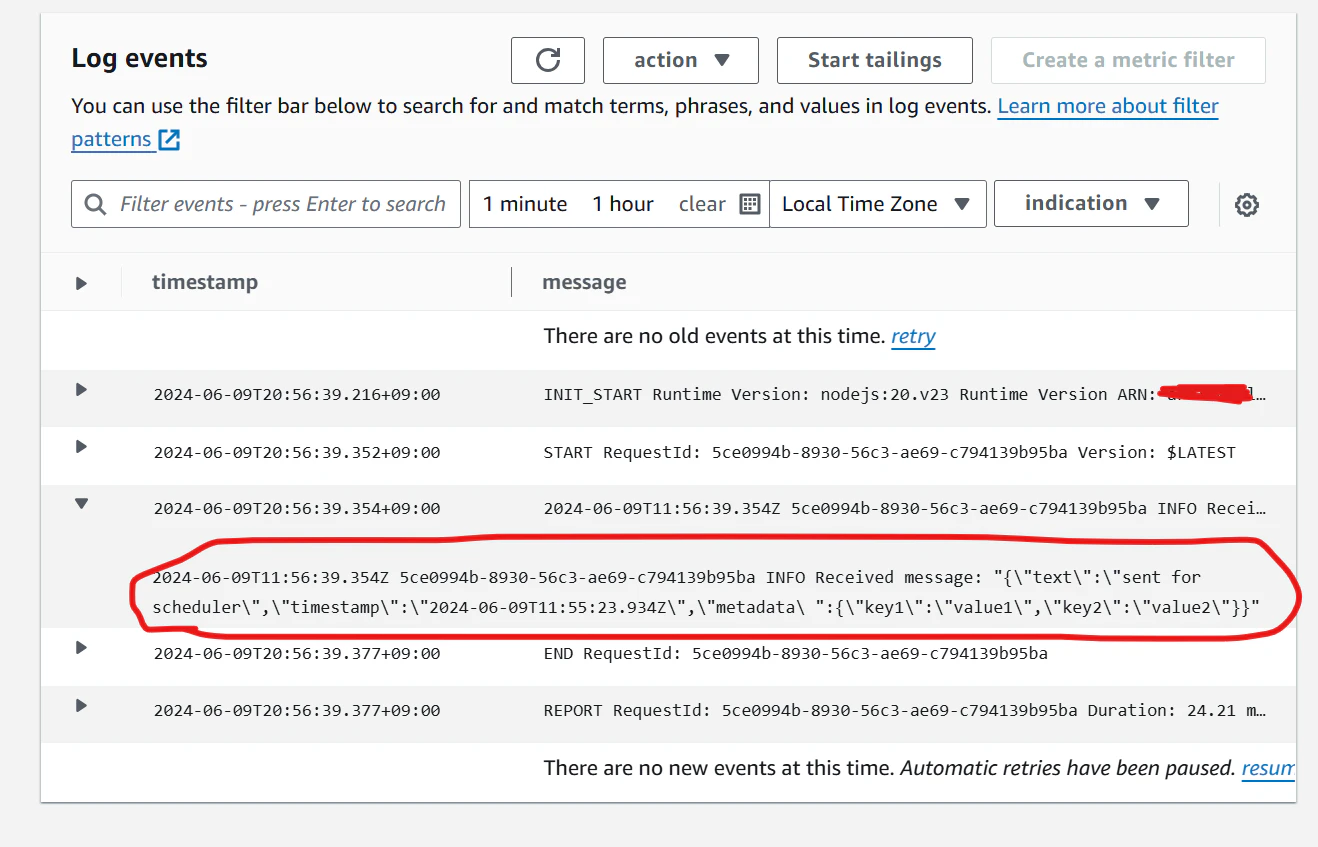Click the Log events heading
1318x847 pixels.
pos(140,58)
